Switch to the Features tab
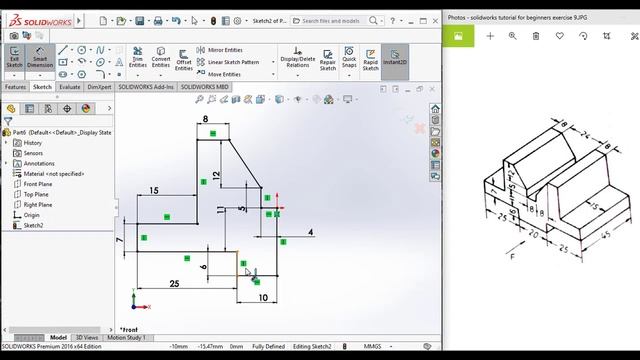The height and width of the screenshot is (360, 640). pyautogui.click(x=16, y=87)
